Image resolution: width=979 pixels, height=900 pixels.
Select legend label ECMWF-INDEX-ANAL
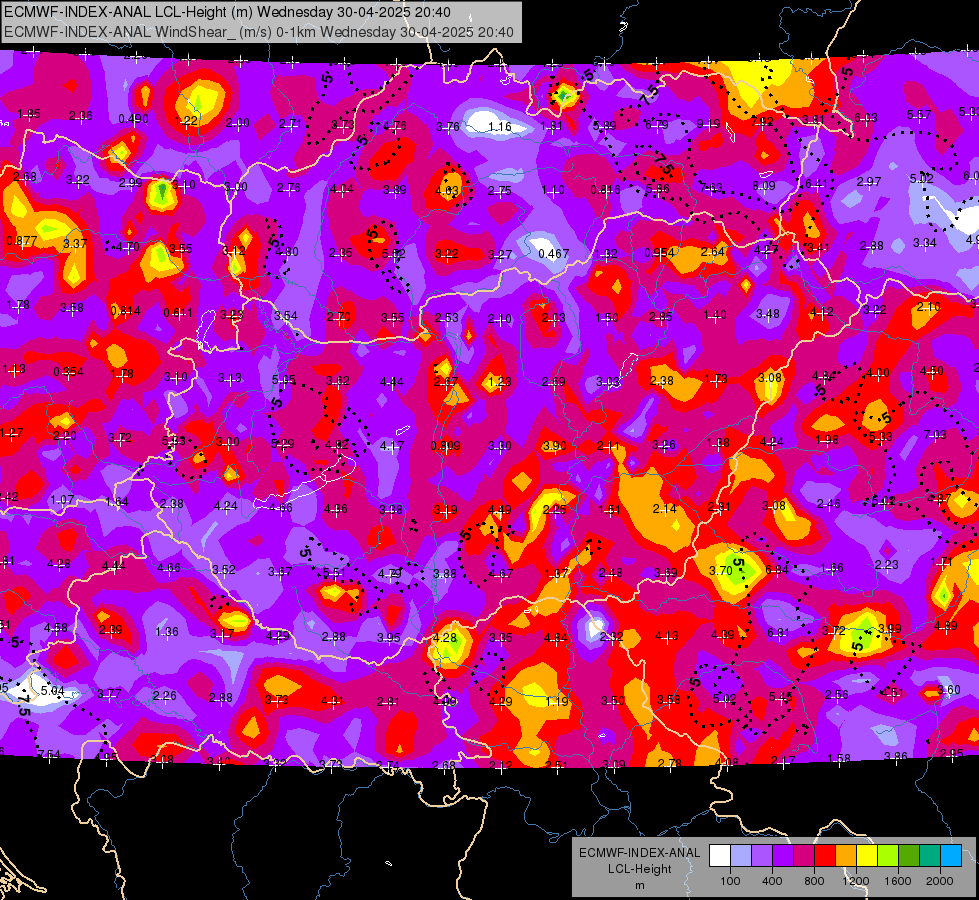pos(639,853)
